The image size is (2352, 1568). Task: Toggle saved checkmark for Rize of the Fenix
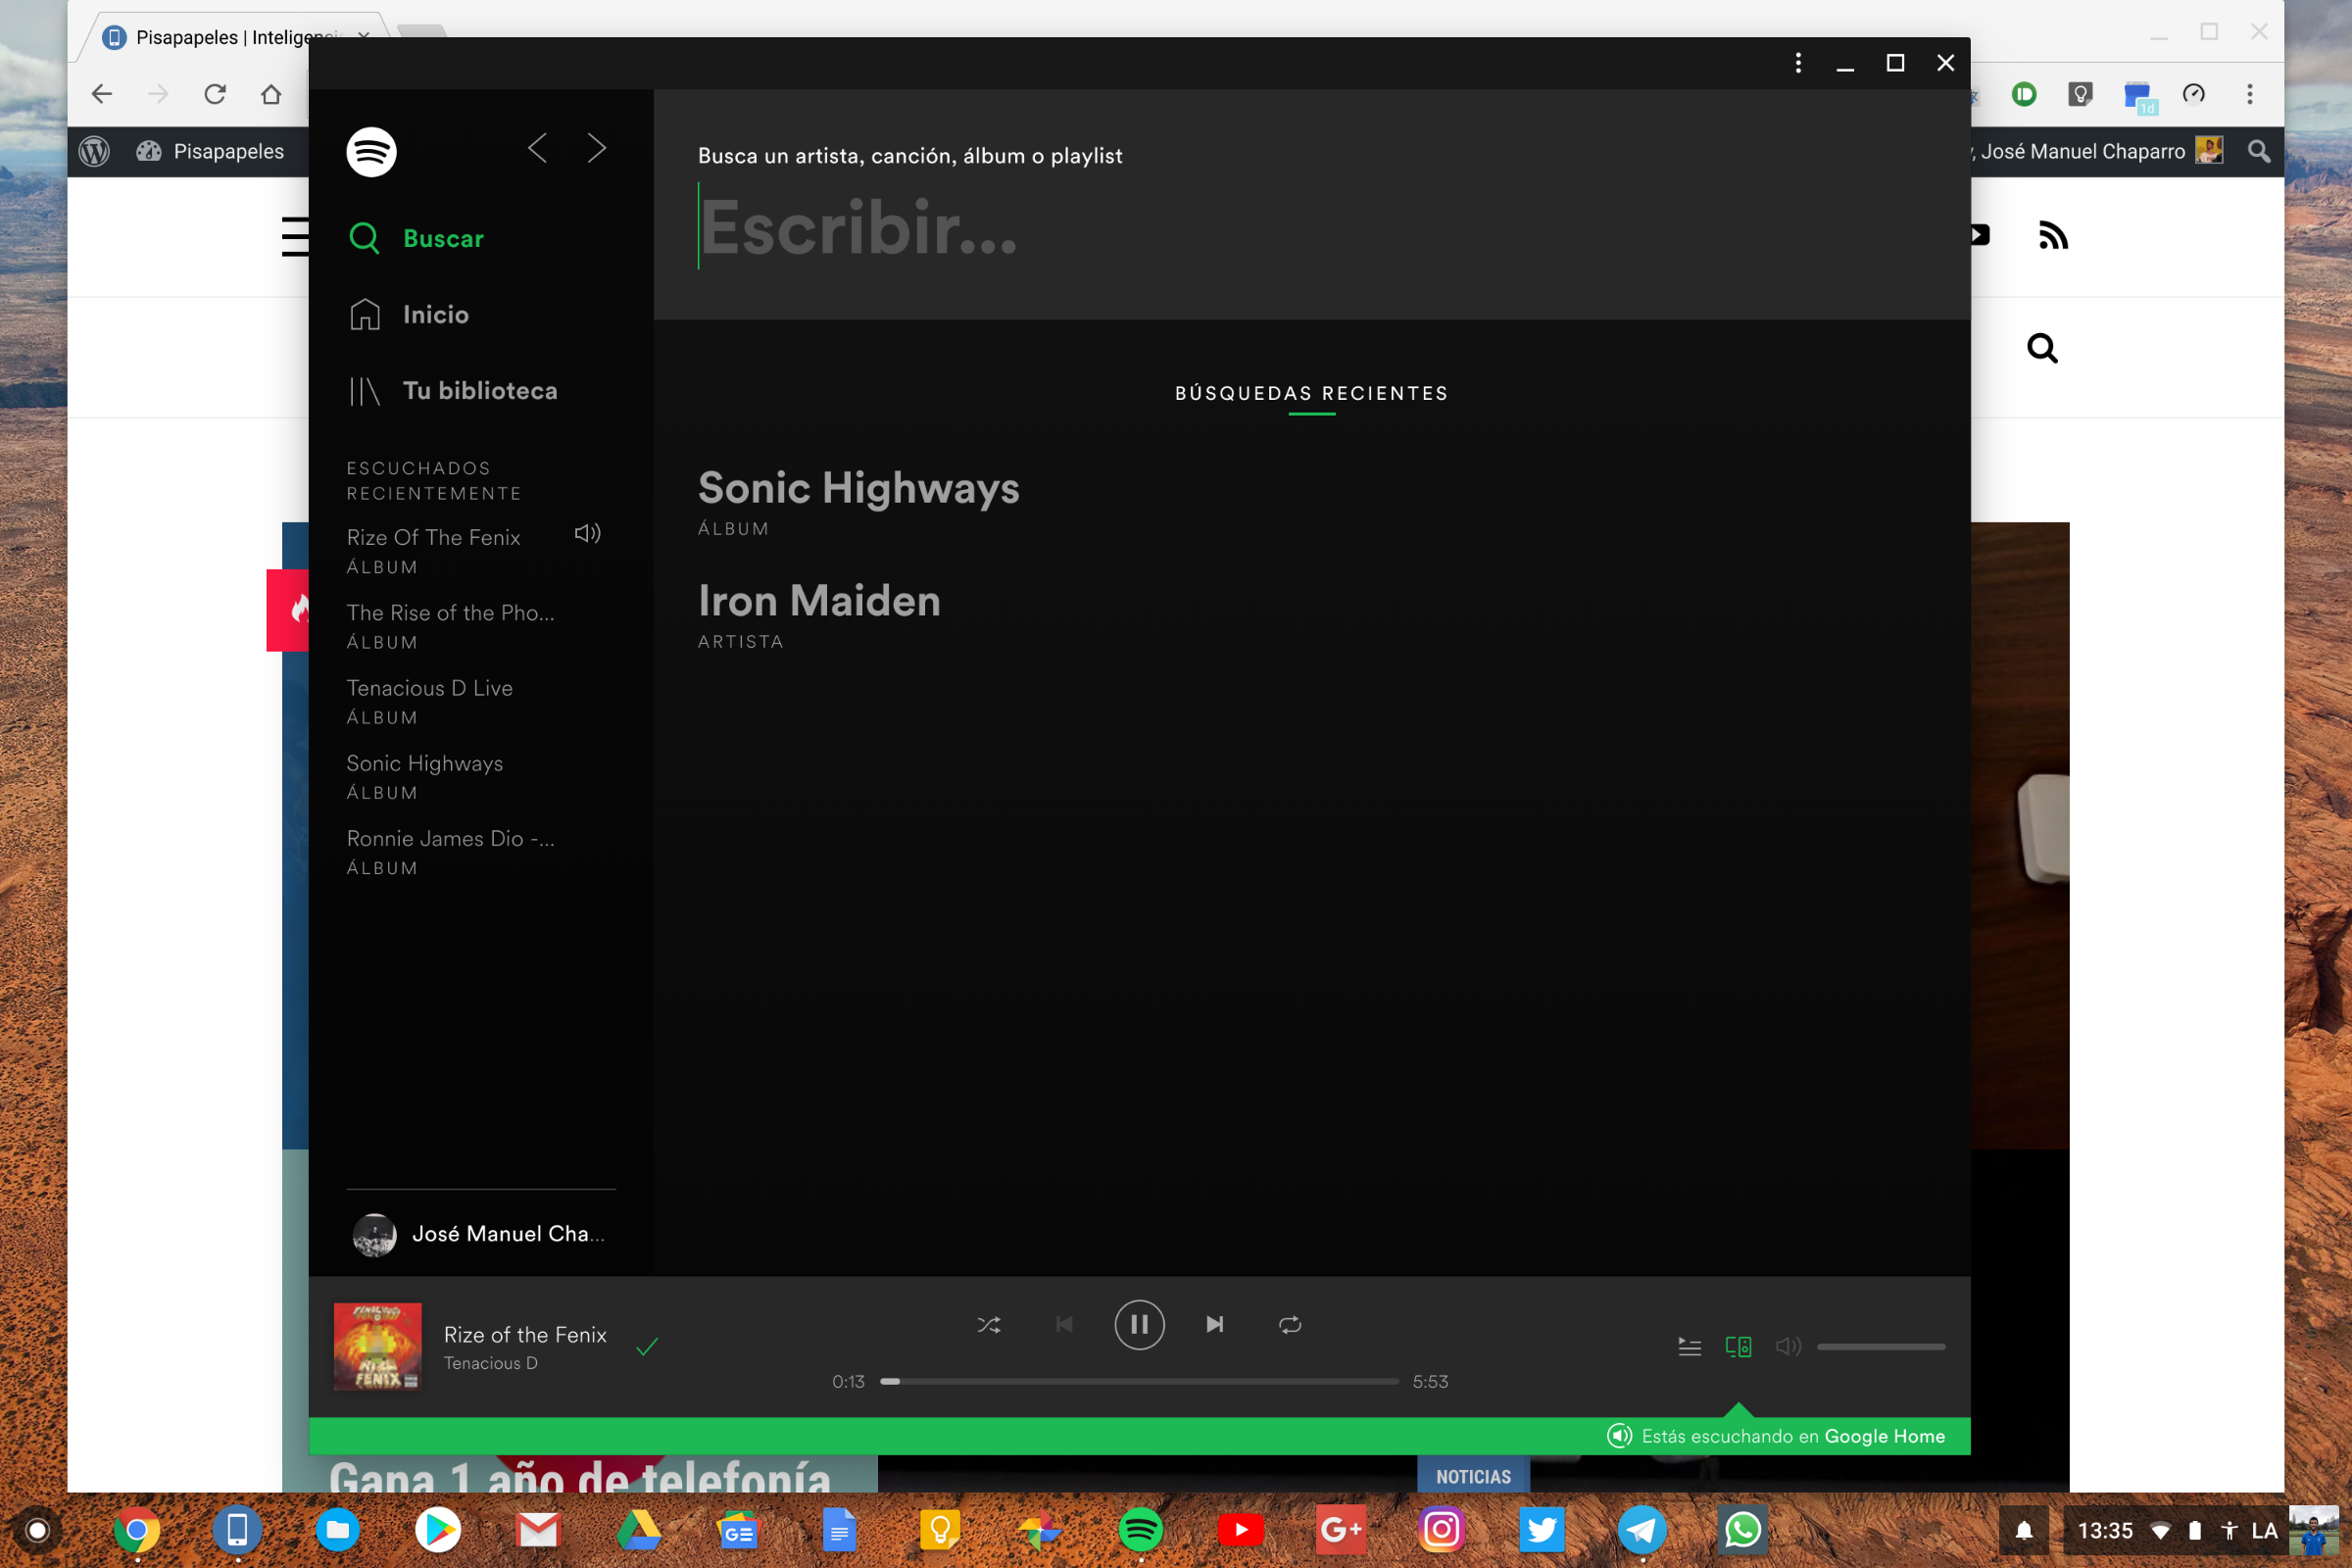(647, 1347)
